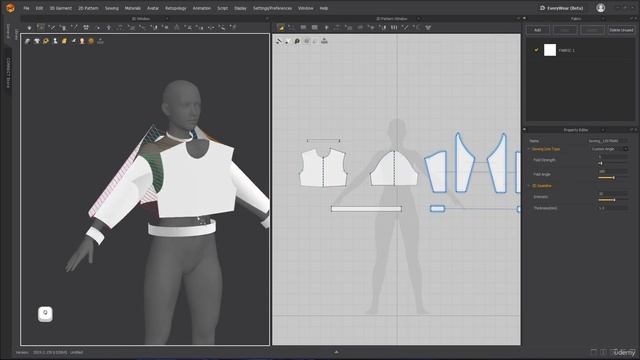This screenshot has height=360, width=640.
Task: Open the Settings/Preferences menu
Action: point(272,8)
